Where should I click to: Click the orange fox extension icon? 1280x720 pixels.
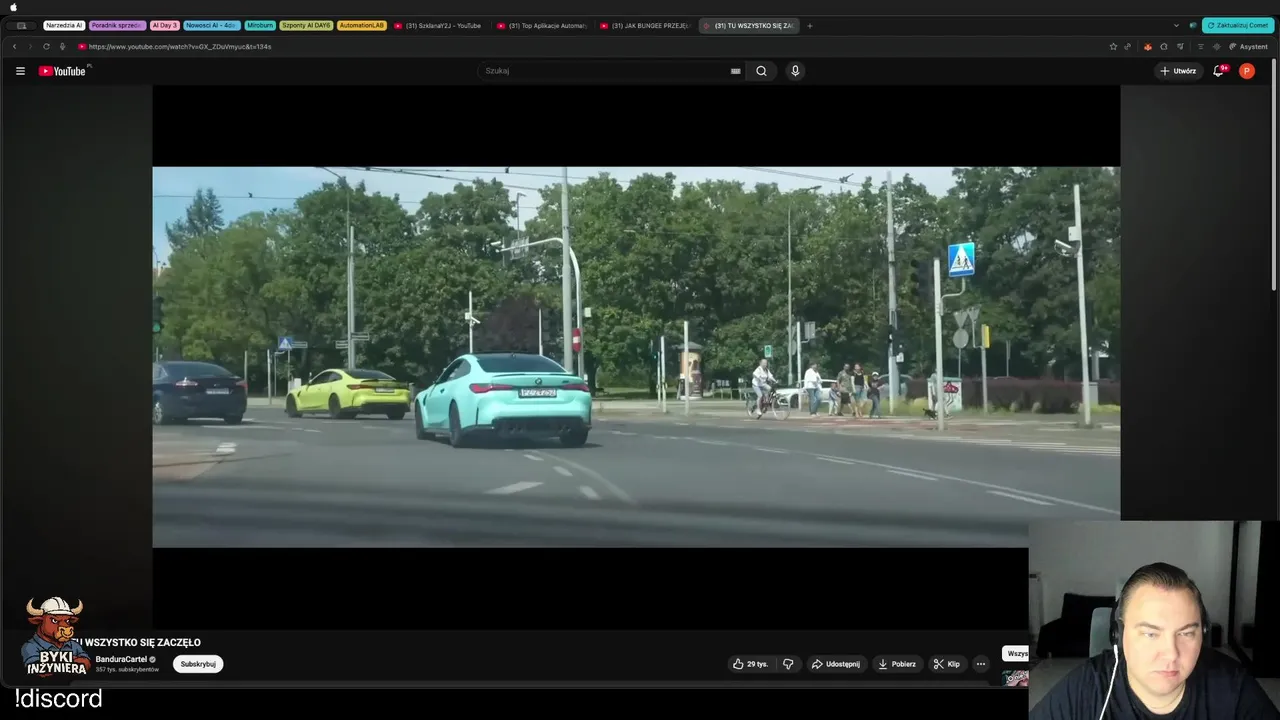(x=1147, y=47)
